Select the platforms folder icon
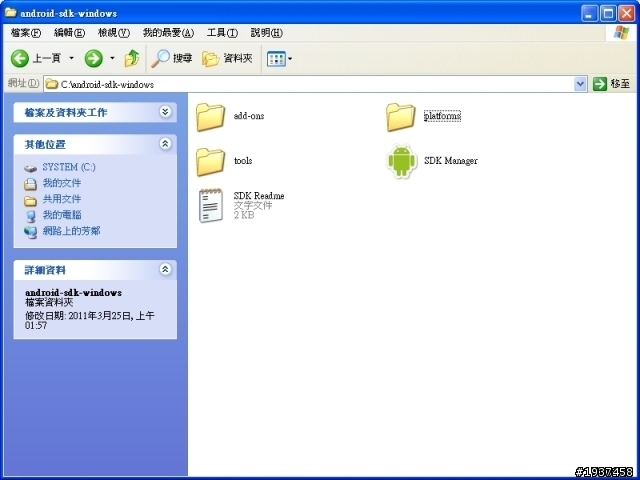This screenshot has width=640, height=480. click(400, 117)
